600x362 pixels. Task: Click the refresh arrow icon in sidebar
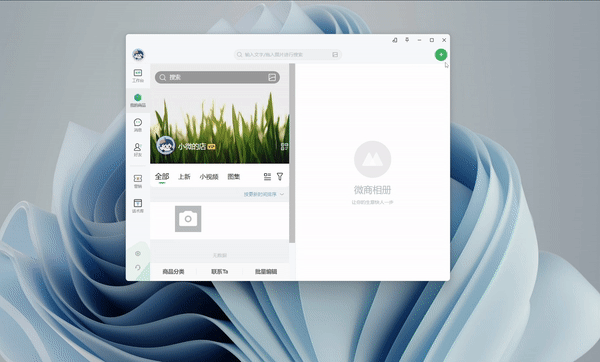(138, 267)
